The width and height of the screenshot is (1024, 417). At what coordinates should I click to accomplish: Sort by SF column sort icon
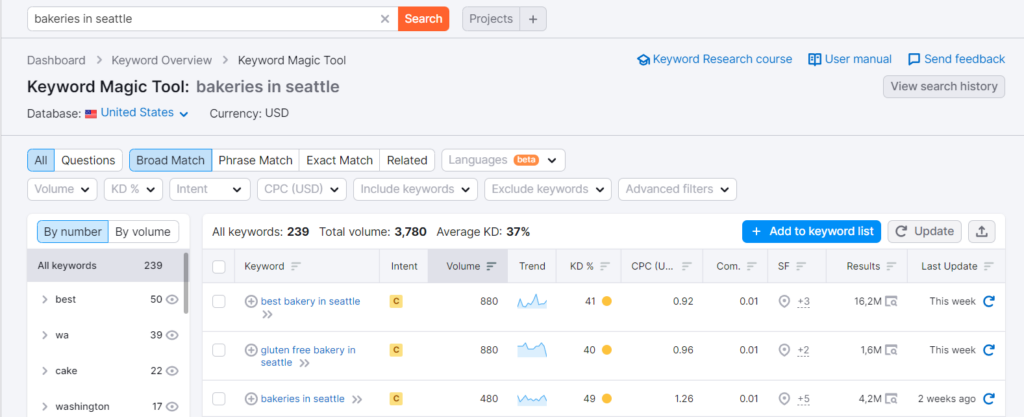tap(801, 266)
